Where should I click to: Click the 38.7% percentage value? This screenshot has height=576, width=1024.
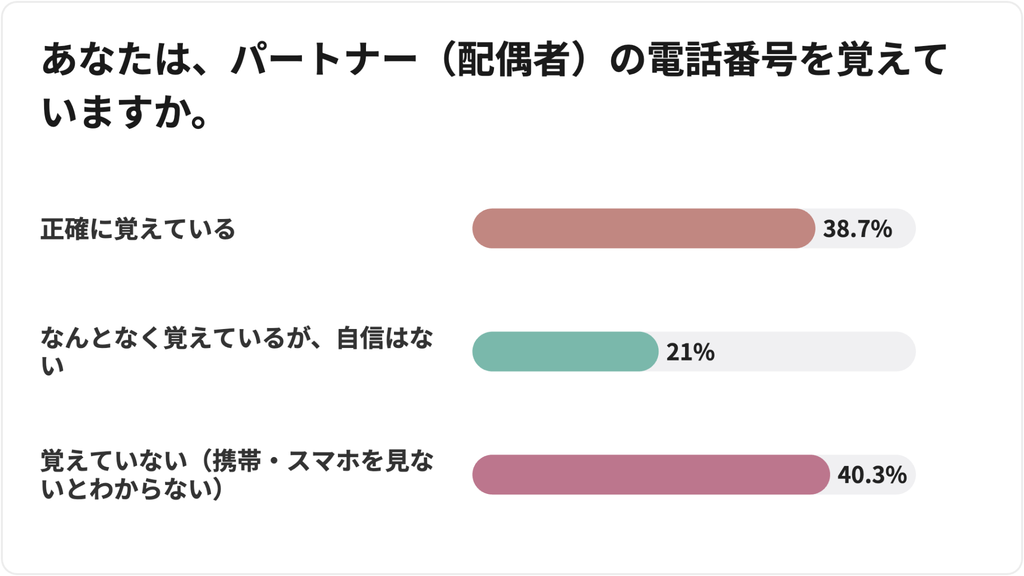pos(857,229)
